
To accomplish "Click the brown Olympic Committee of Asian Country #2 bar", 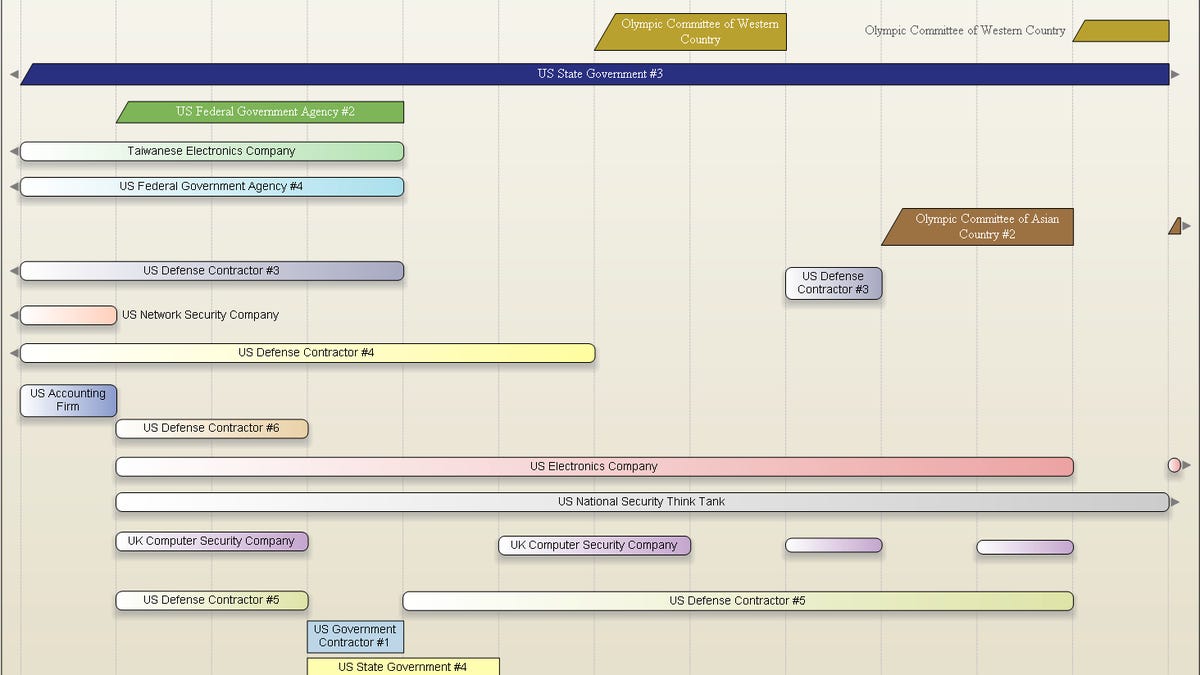I will (980, 226).
